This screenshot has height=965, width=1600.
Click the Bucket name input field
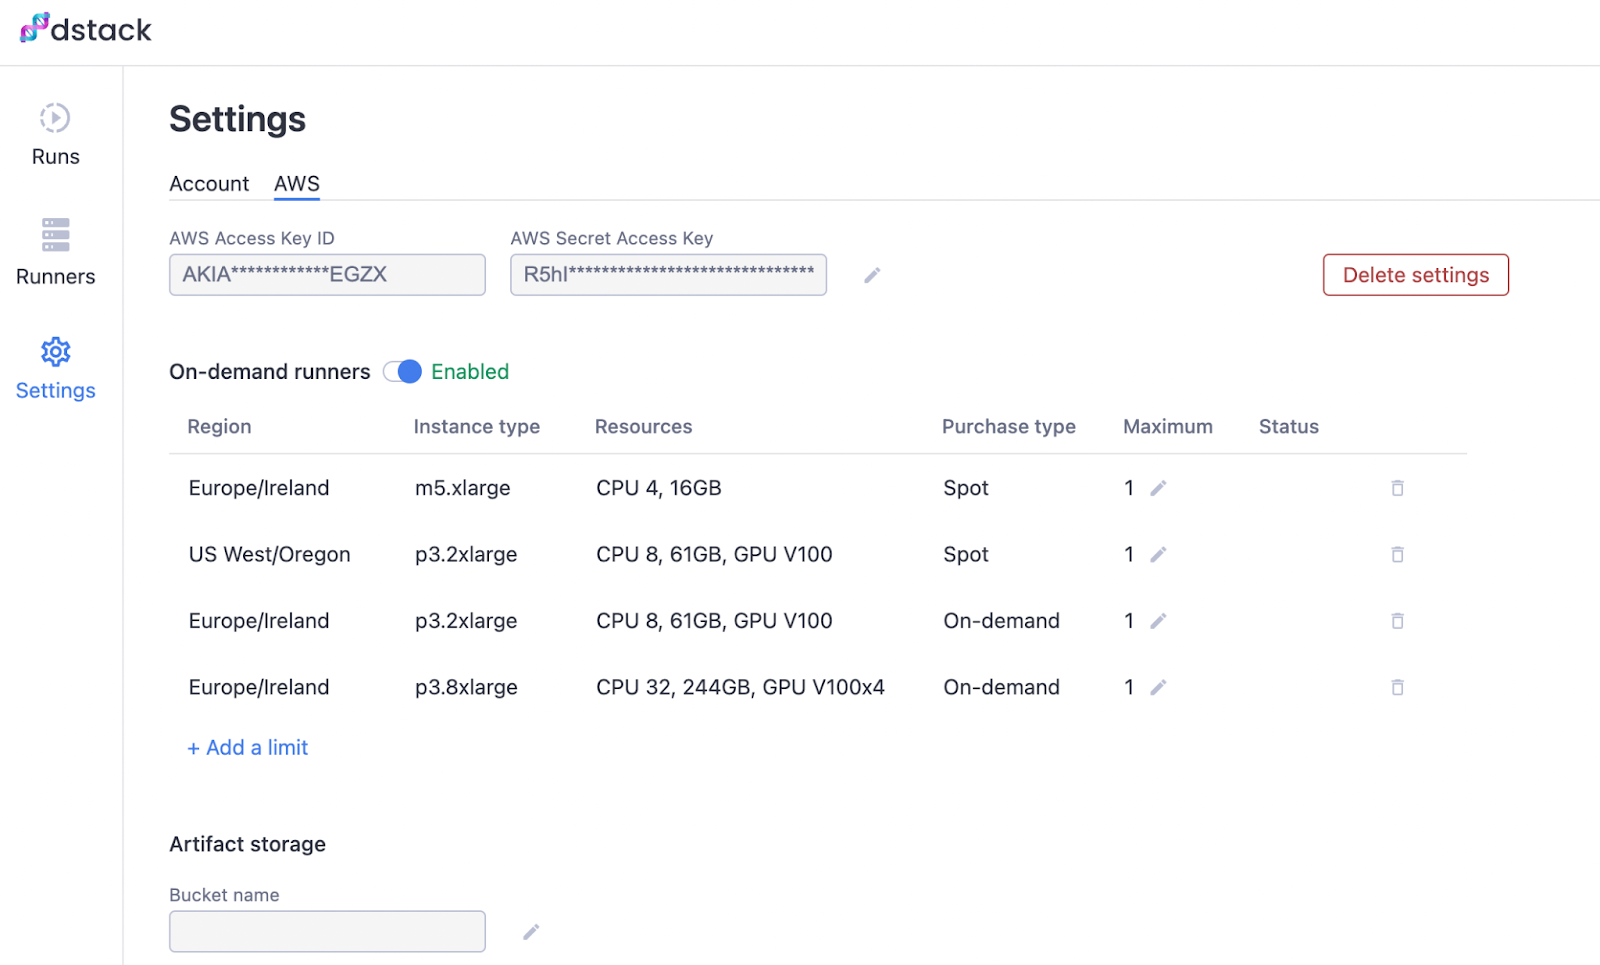tap(327, 932)
